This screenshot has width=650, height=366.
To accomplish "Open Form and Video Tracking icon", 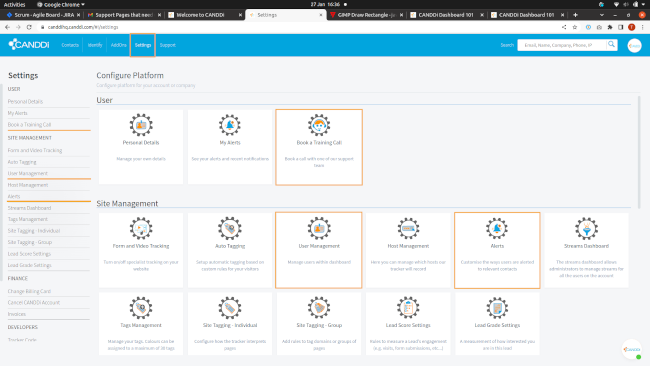I will pos(141,228).
